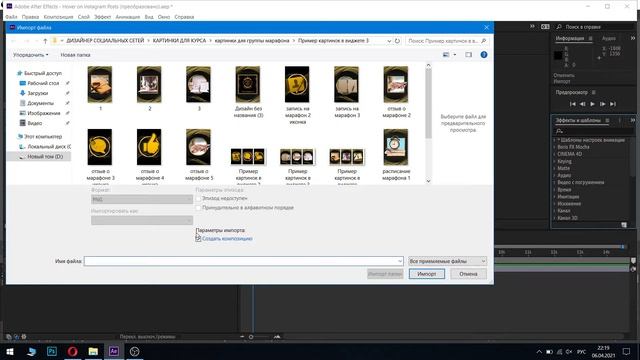Click the 'Отмена' button

tap(468, 274)
